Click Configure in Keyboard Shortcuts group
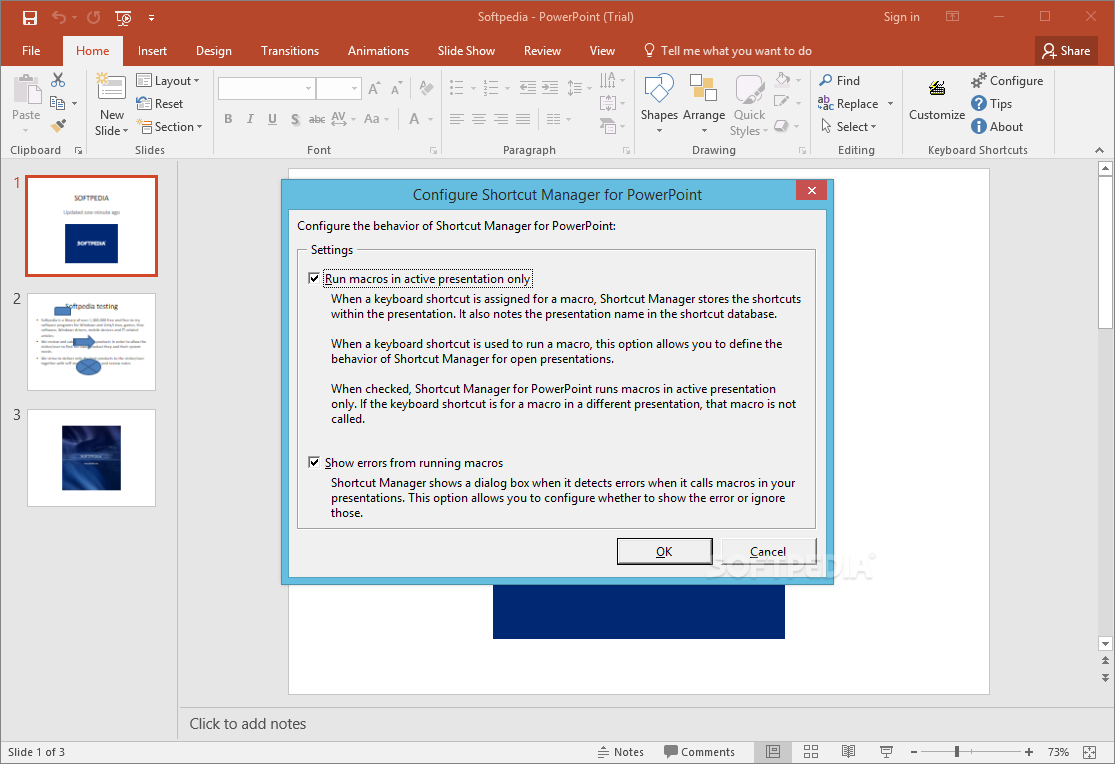This screenshot has height=764, width=1115. (1007, 80)
